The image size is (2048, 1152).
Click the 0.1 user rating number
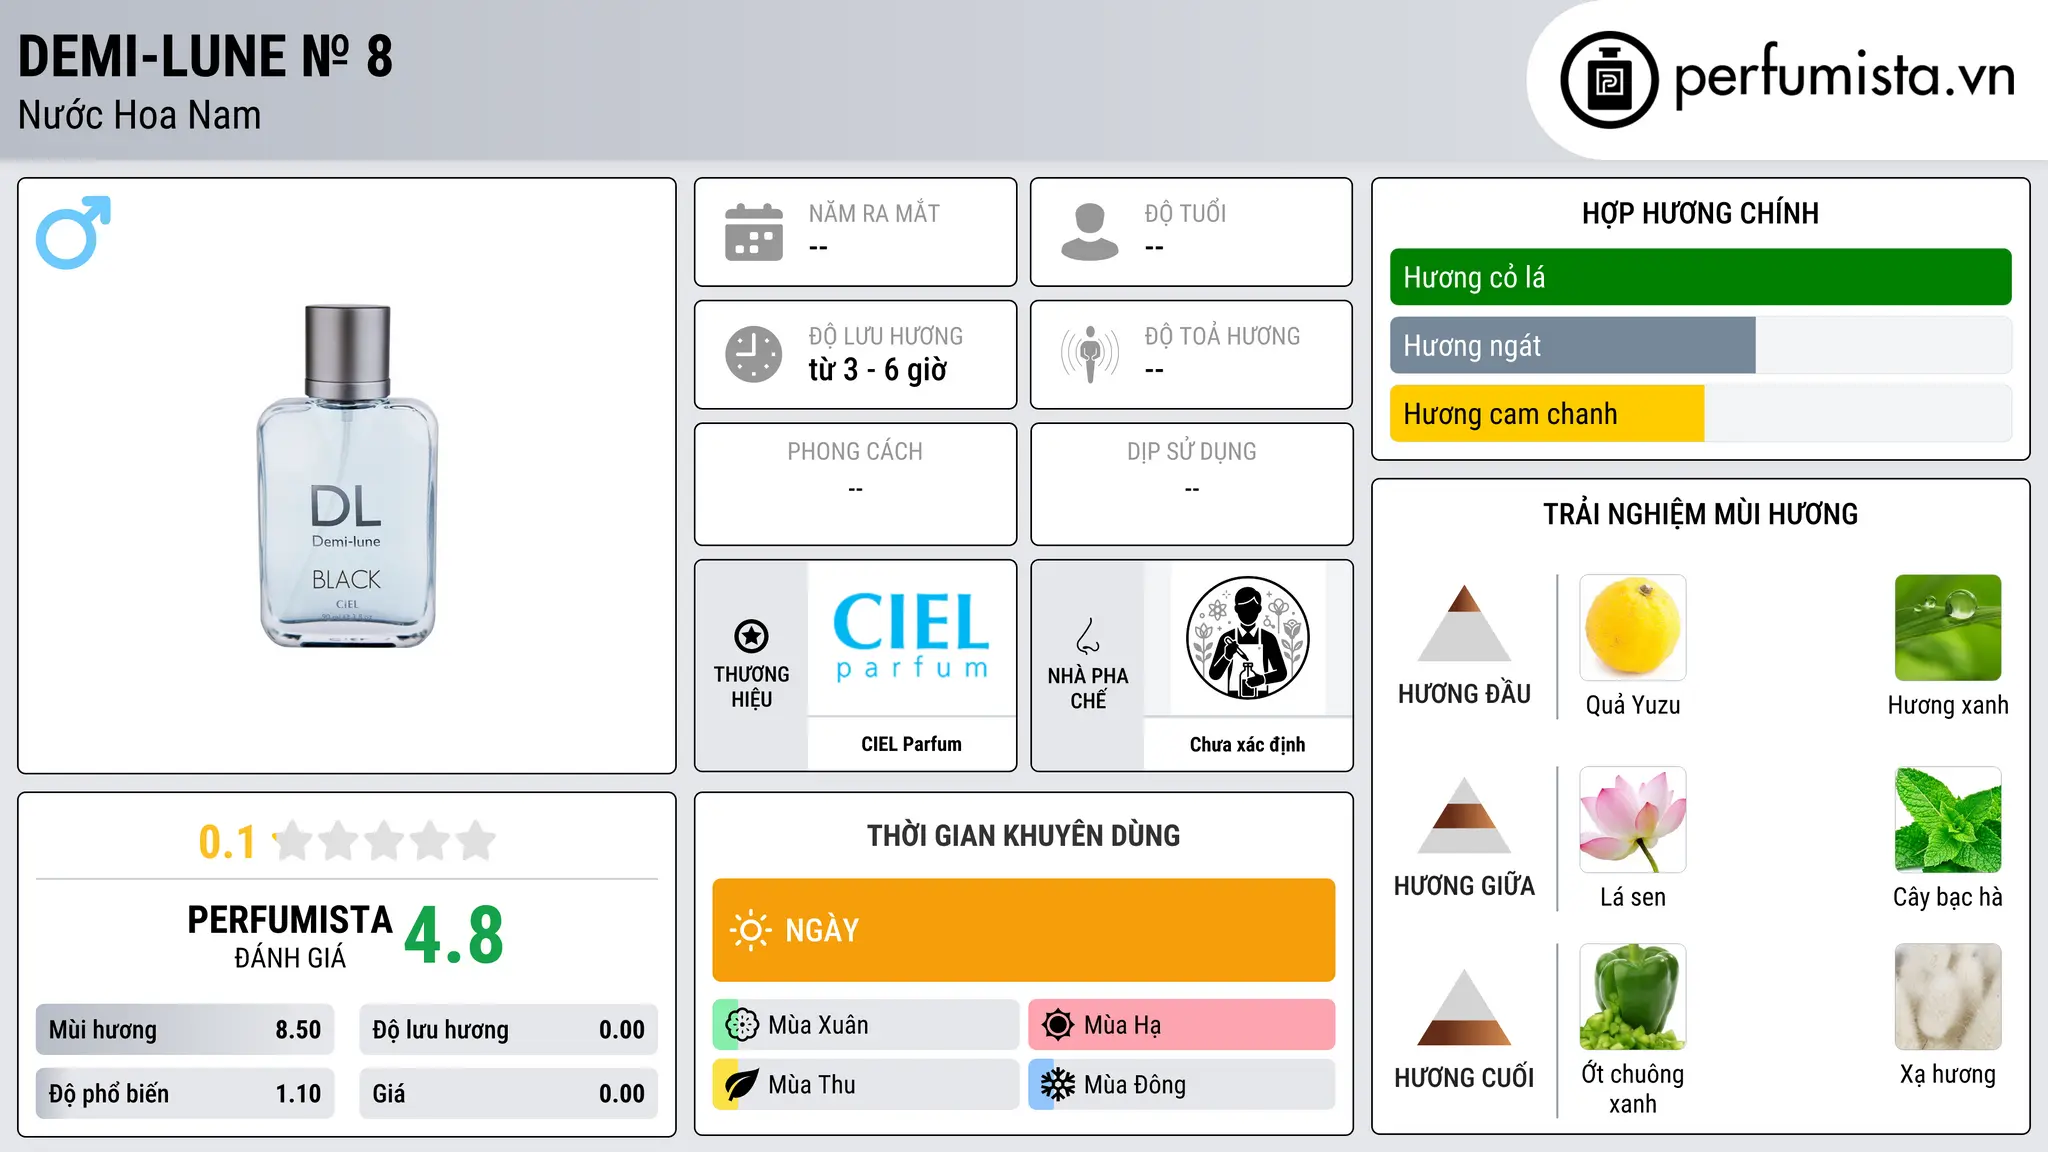pos(227,842)
